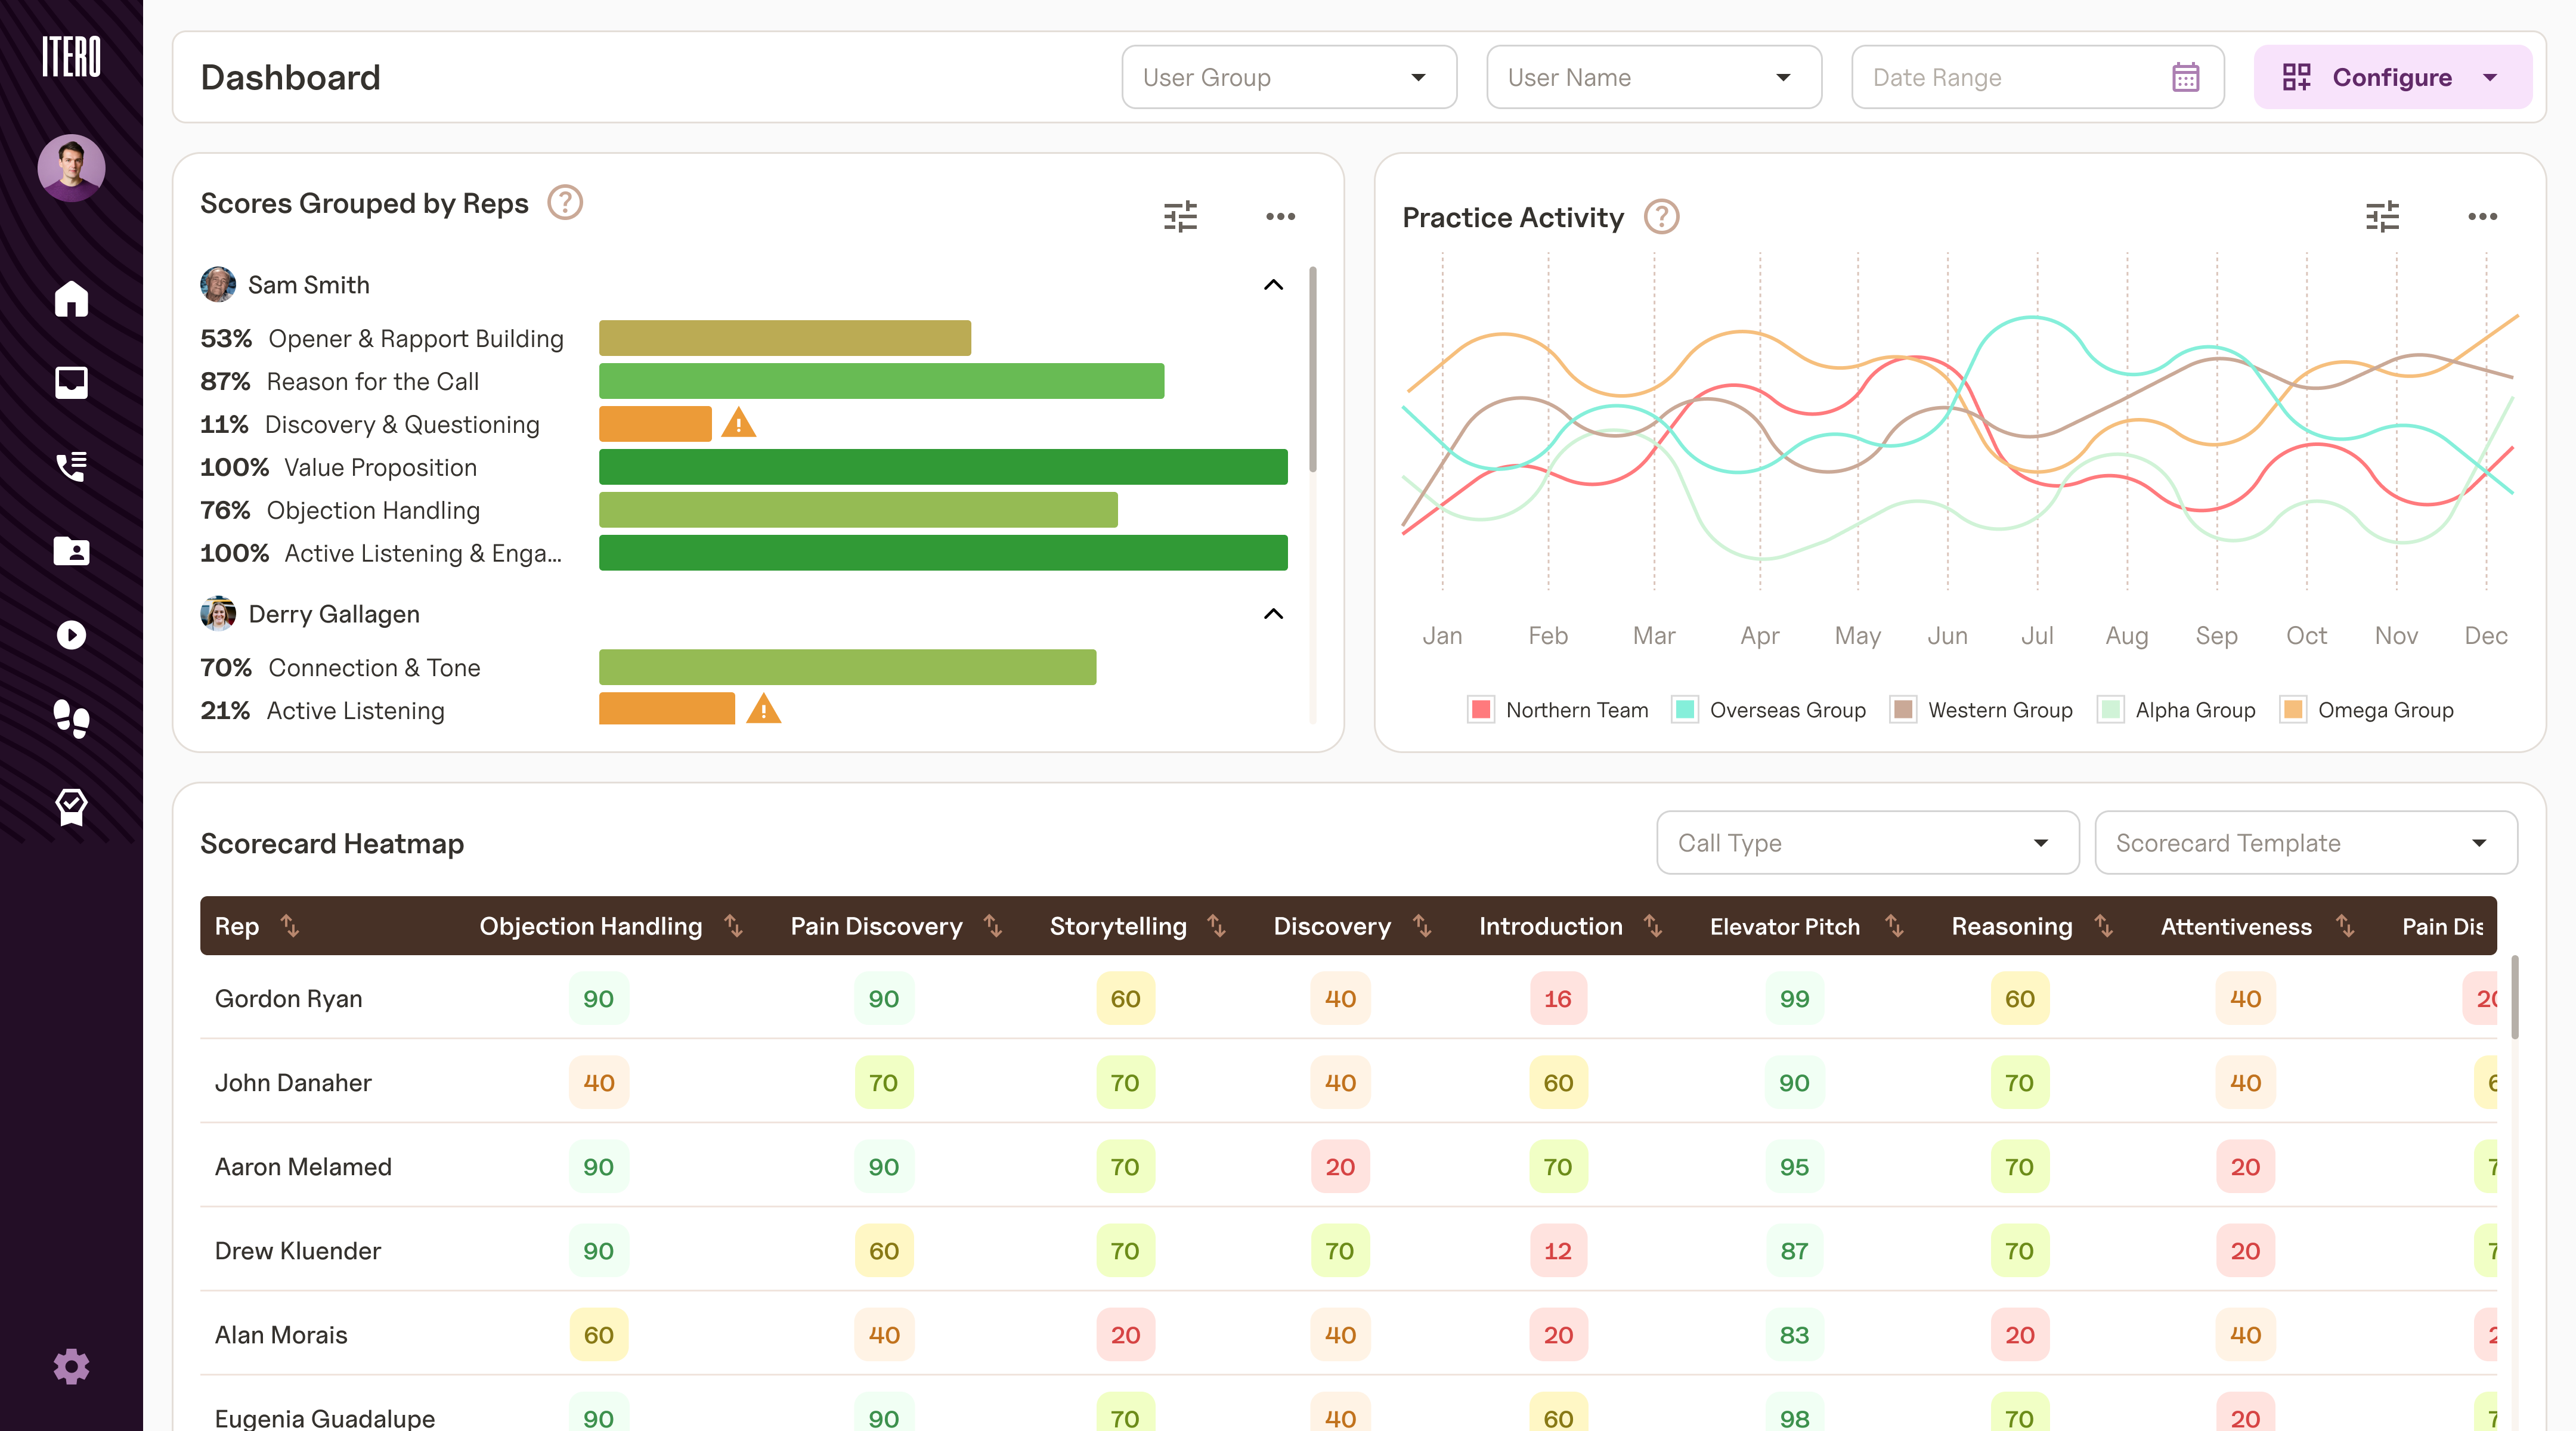Open the badge checkmark icon in sidebar
Viewport: 2576px width, 1431px height.
click(x=71, y=806)
